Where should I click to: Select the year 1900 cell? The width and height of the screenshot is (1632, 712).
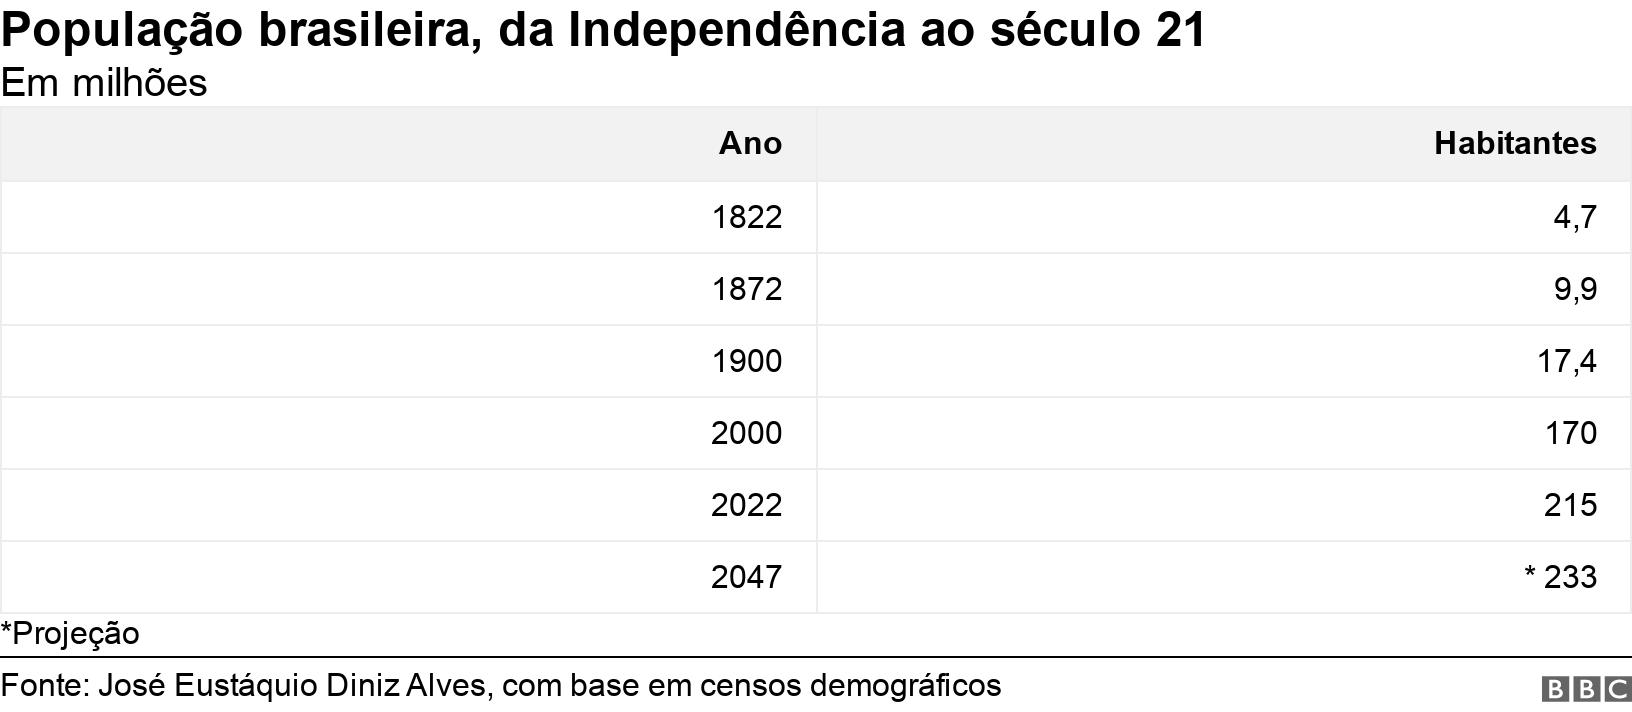pyautogui.click(x=747, y=361)
